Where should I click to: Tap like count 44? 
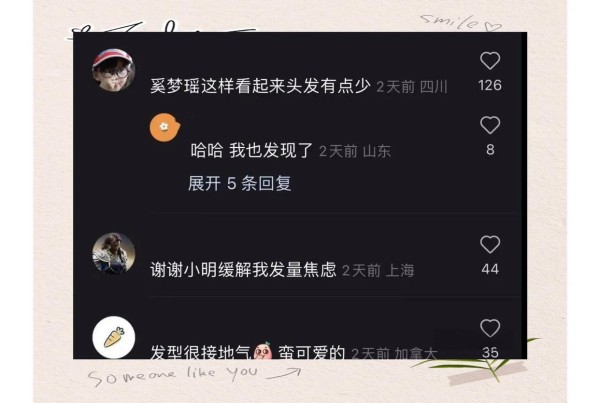click(x=490, y=269)
